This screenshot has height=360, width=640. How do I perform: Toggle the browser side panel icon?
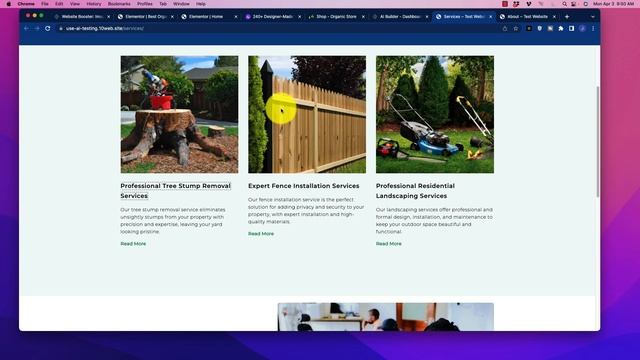[x=571, y=29]
